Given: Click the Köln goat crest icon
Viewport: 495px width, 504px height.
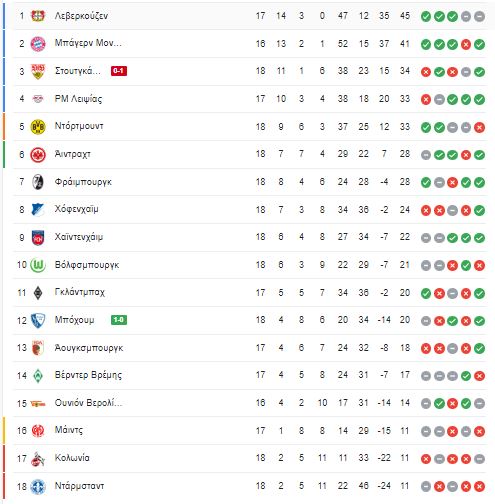Looking at the screenshot, I should click(x=38, y=459).
